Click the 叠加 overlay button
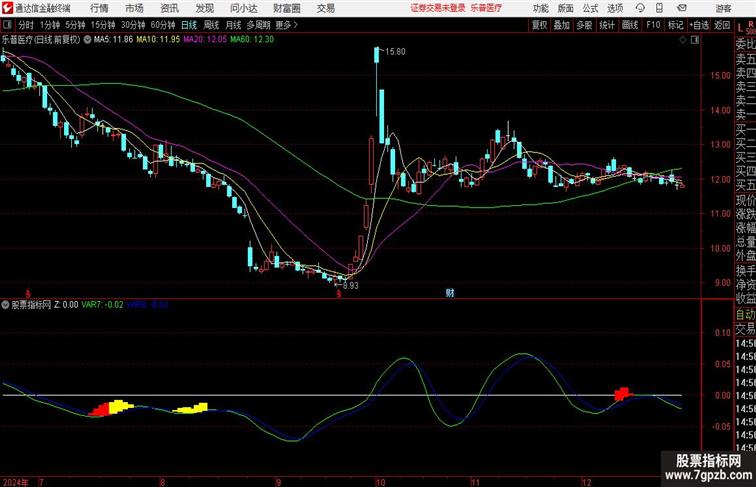This screenshot has width=756, height=487. pos(562,25)
